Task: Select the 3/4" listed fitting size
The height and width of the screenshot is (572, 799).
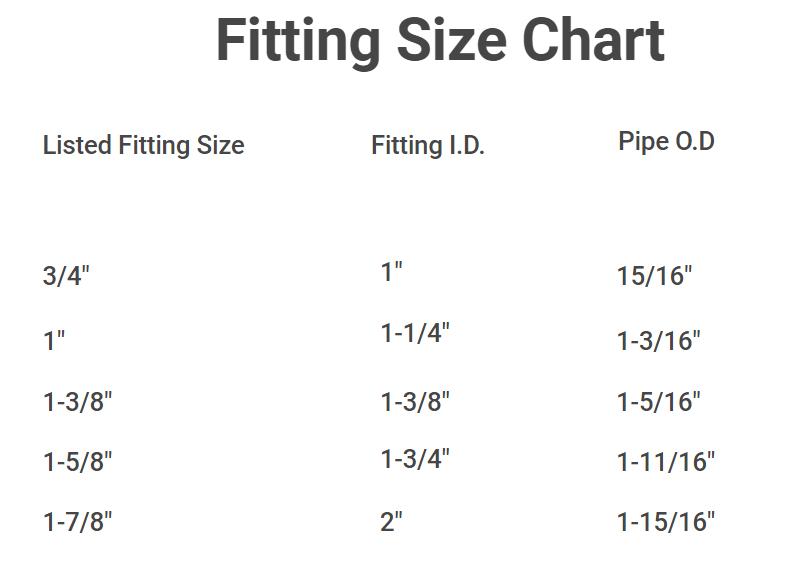Action: pyautogui.click(x=66, y=276)
